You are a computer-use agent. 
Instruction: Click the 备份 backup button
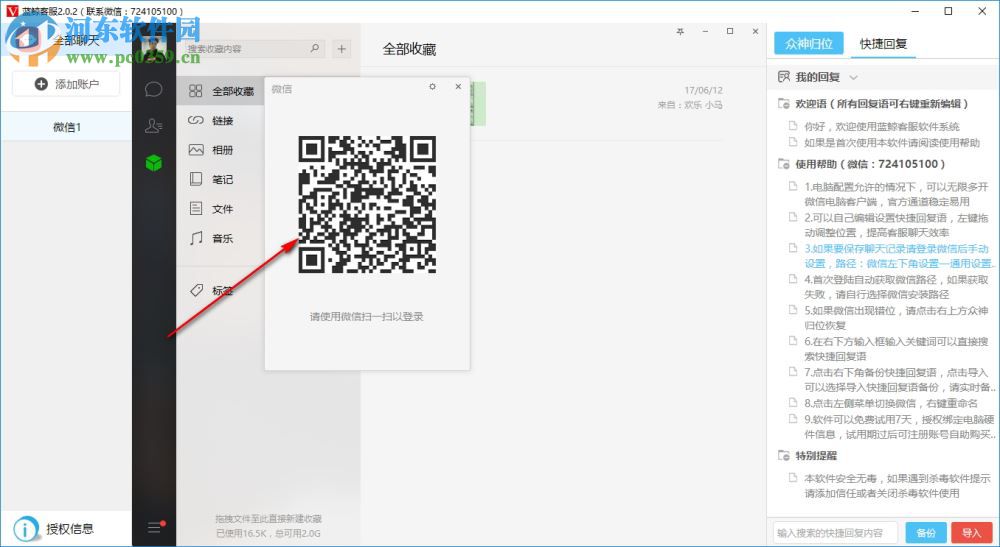coord(925,533)
